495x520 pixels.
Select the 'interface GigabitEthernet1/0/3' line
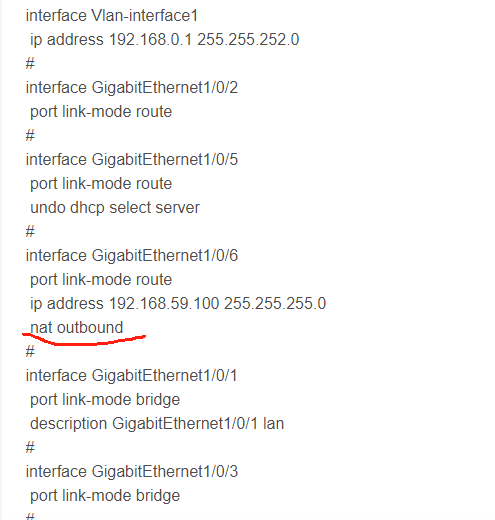point(132,472)
